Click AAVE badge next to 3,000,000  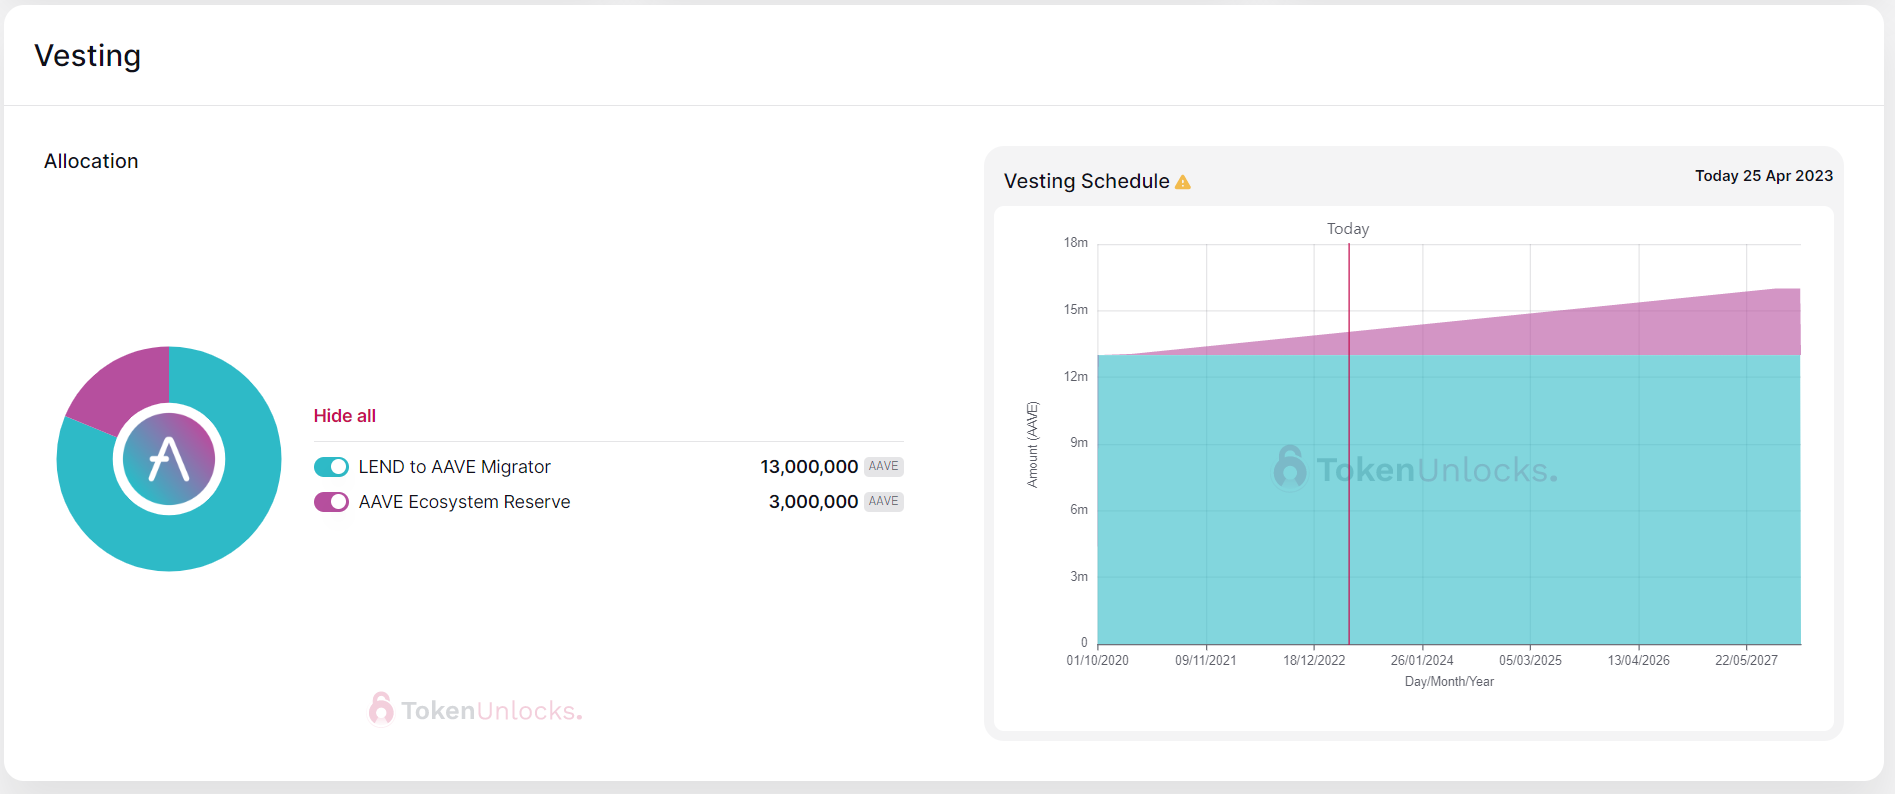tap(883, 501)
